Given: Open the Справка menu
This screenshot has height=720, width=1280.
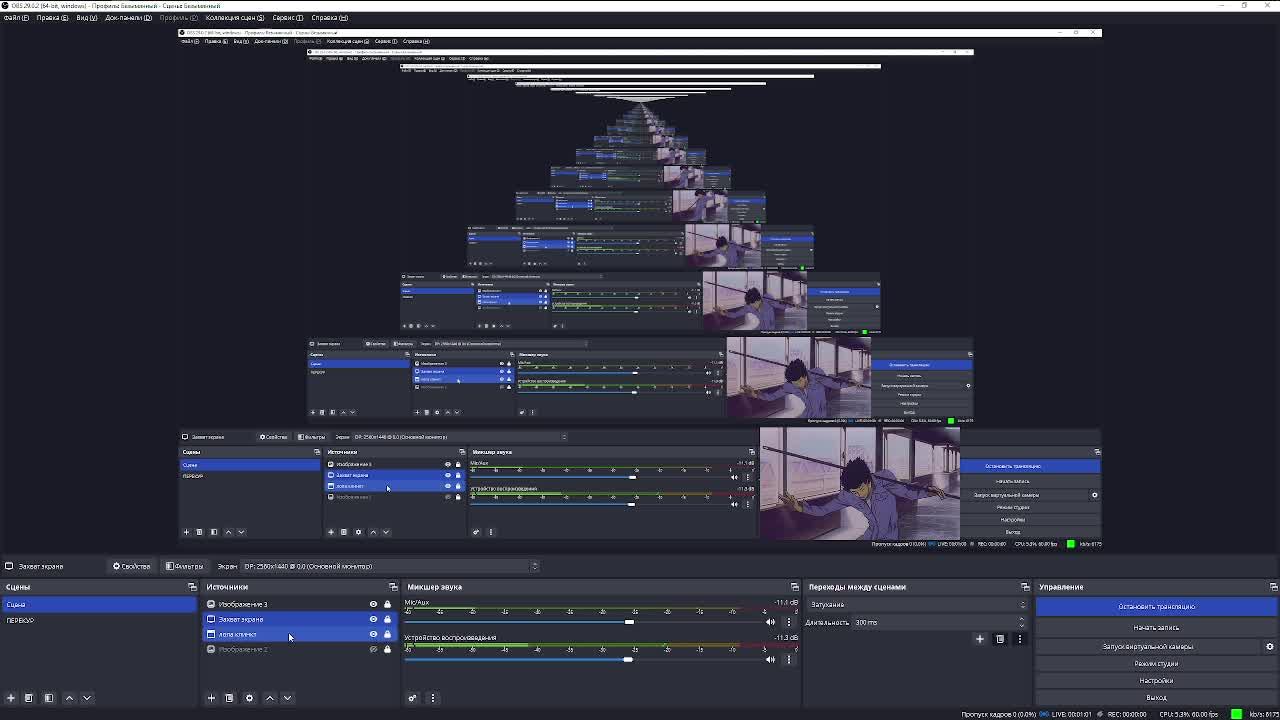Looking at the screenshot, I should pos(329,17).
